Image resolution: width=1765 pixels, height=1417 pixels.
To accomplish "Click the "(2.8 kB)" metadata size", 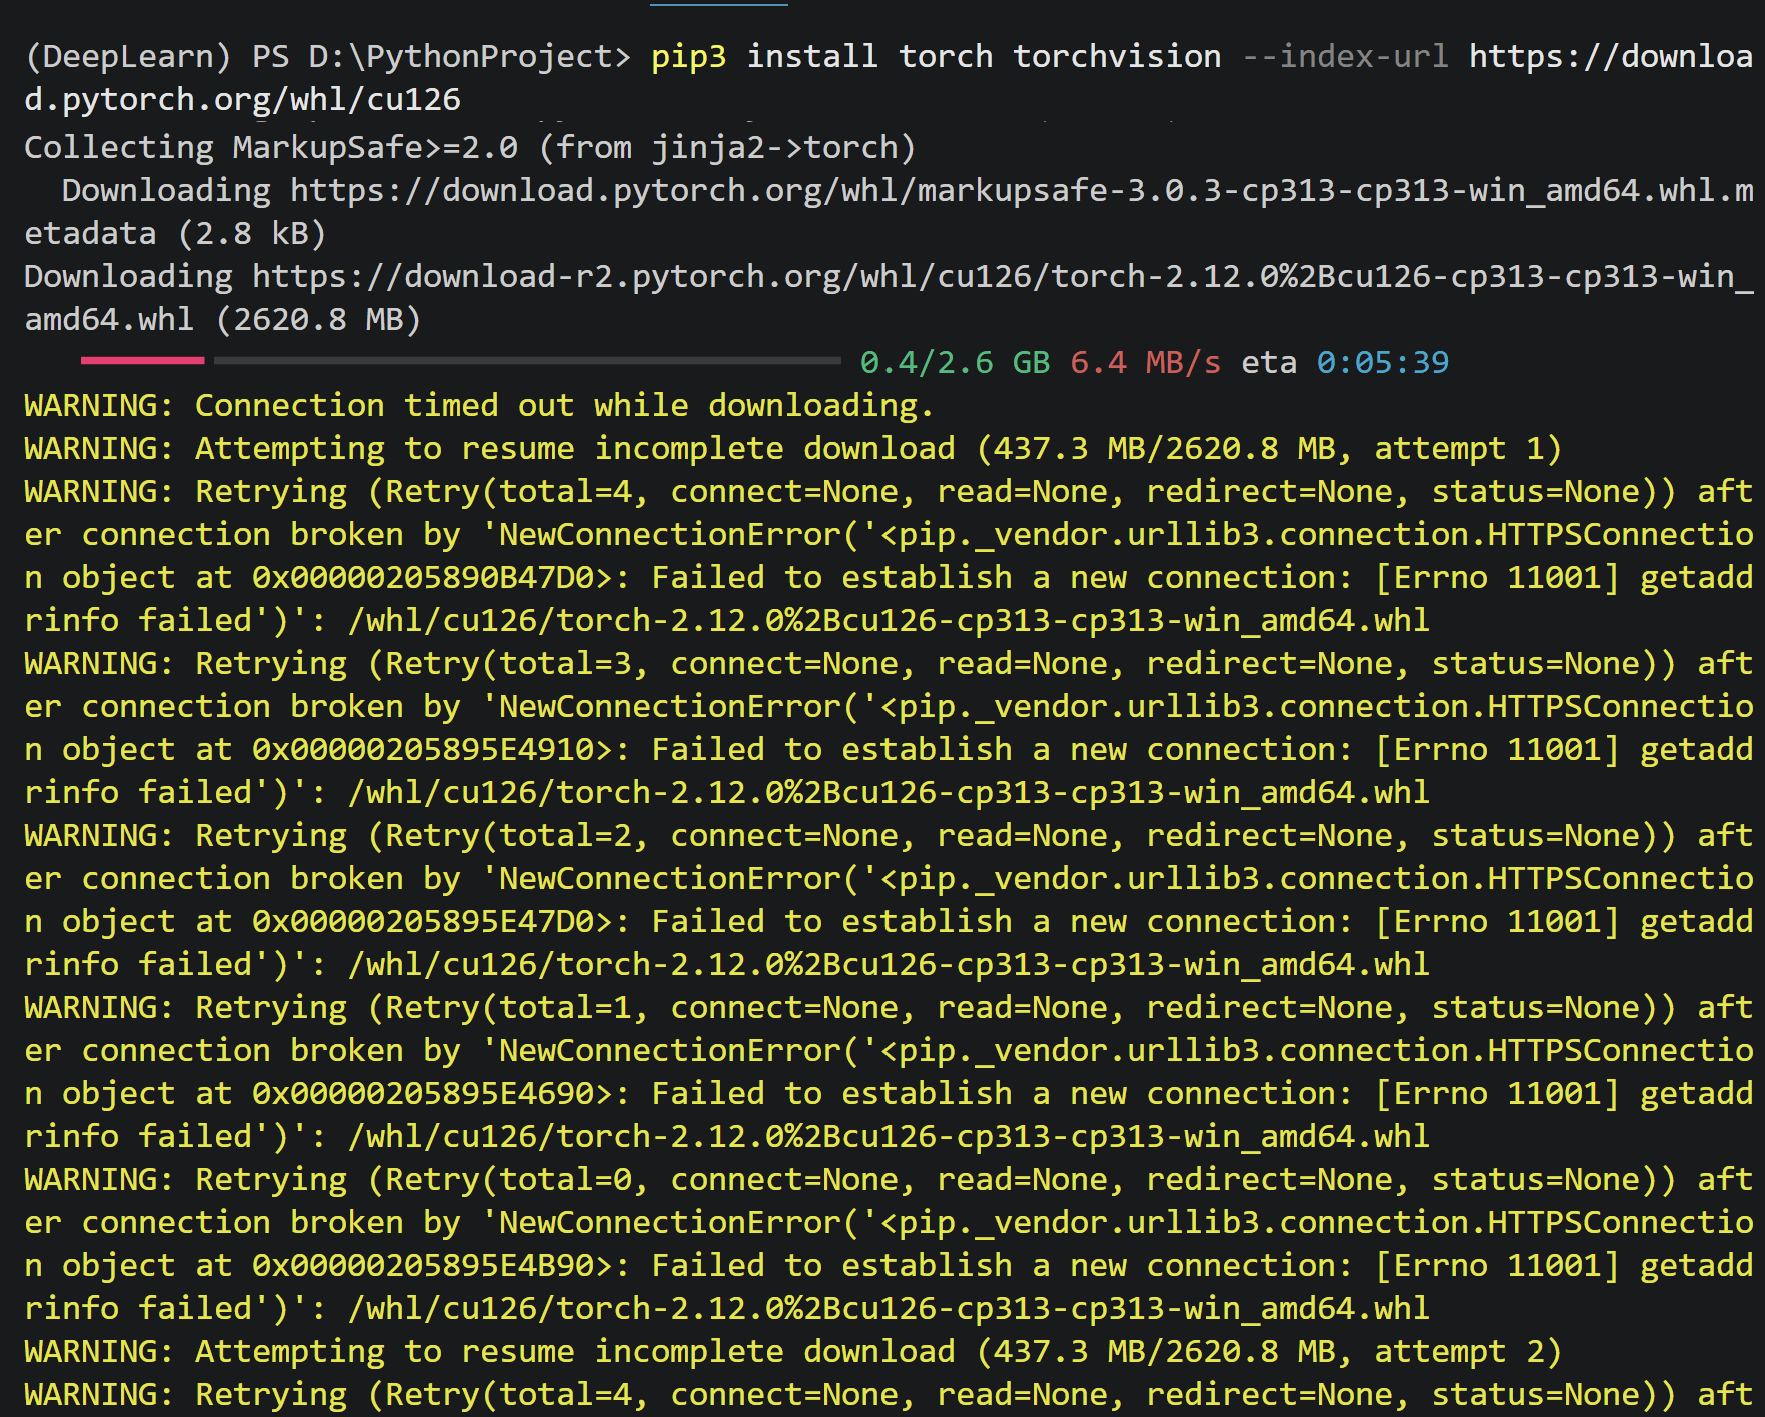I will point(252,234).
